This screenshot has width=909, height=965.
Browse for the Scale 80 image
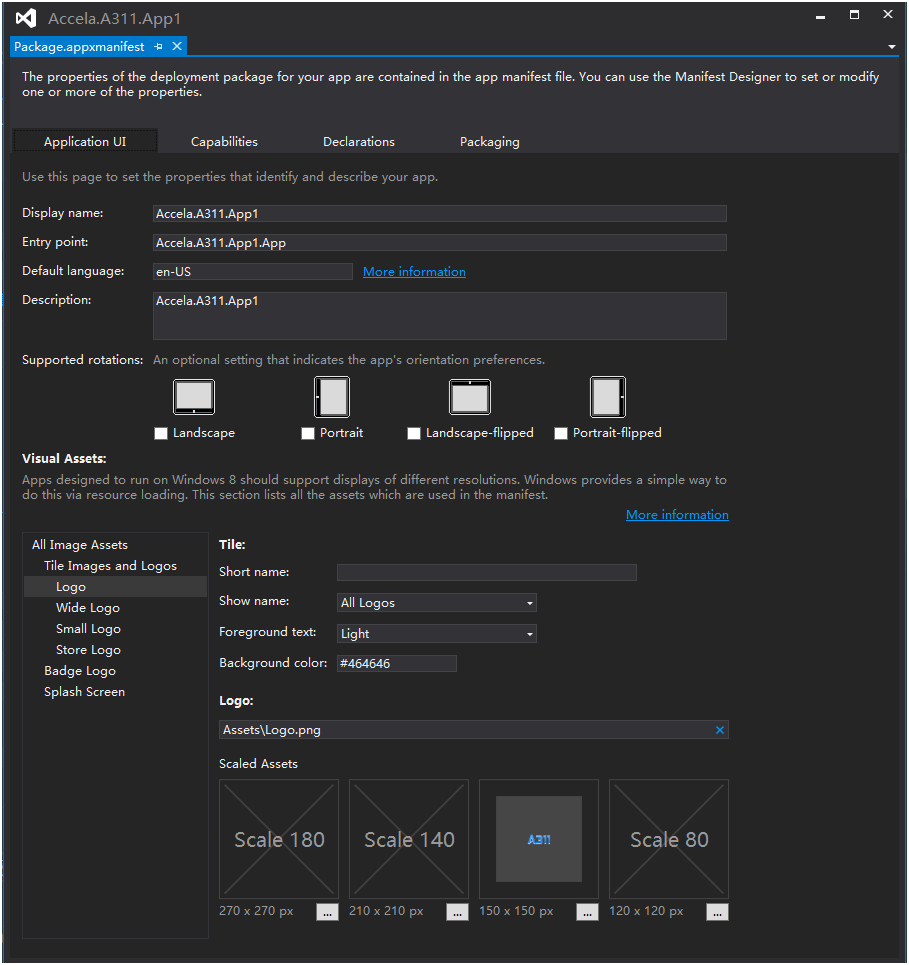point(717,912)
